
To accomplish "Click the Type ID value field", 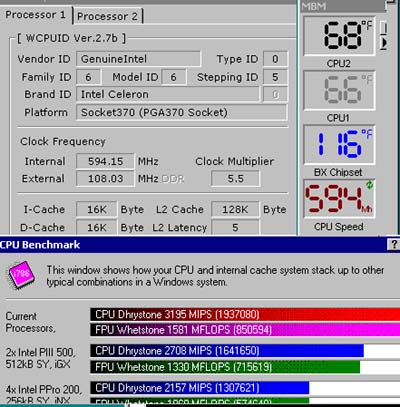I will click(x=275, y=59).
